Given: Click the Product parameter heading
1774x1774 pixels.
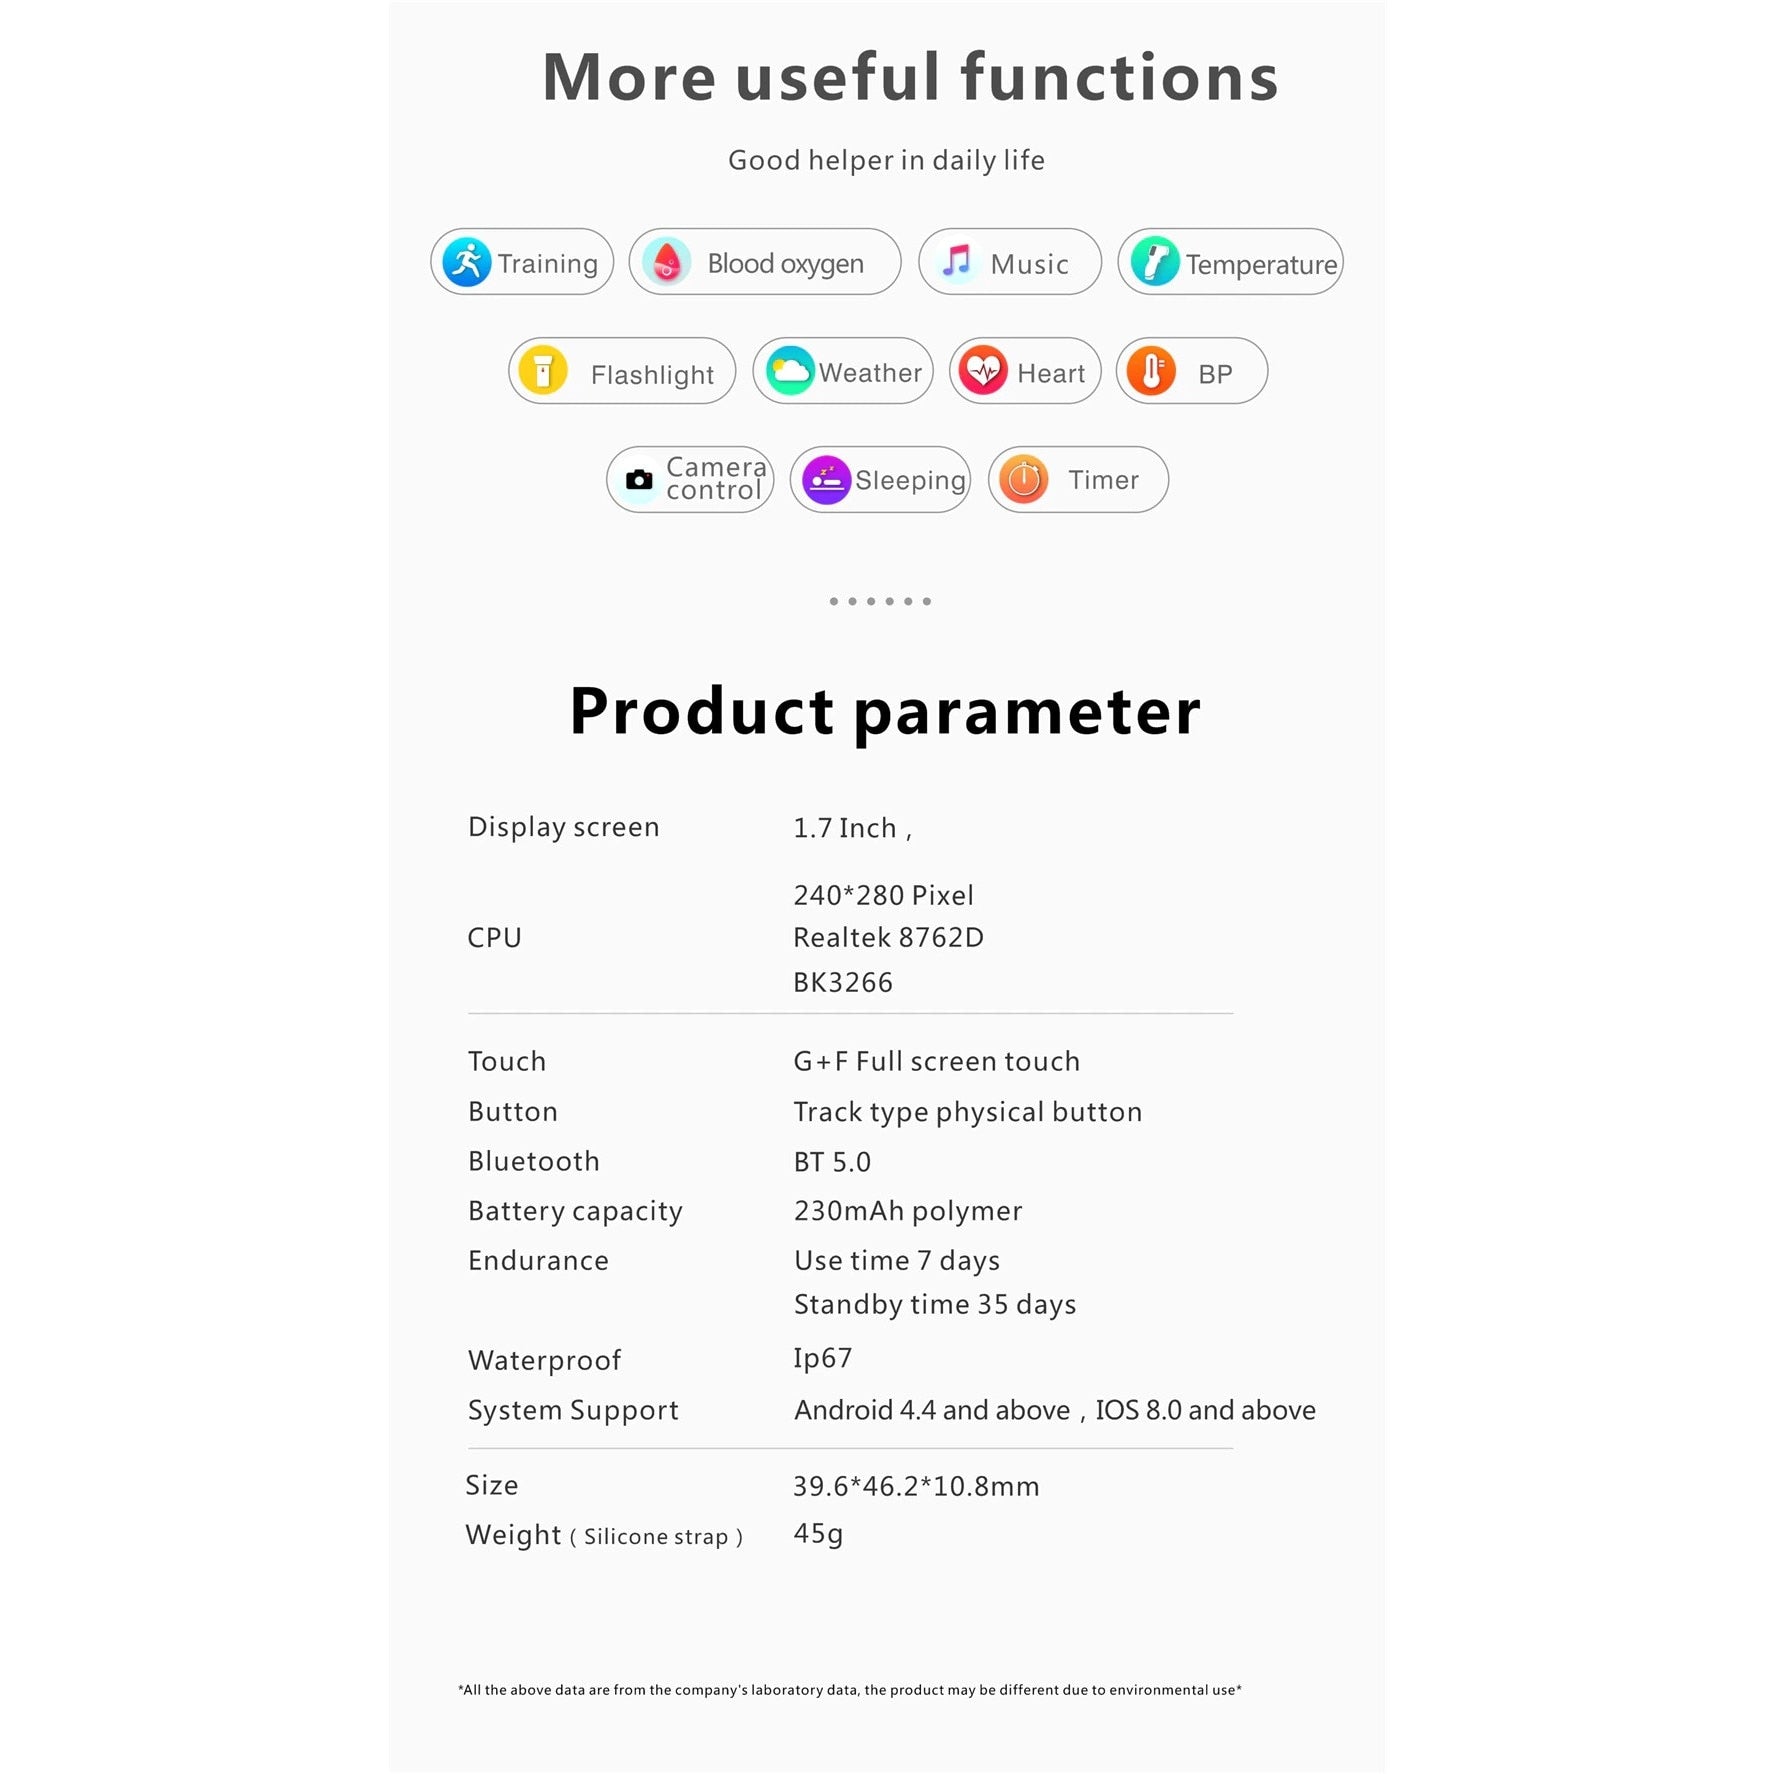Looking at the screenshot, I should point(885,712).
